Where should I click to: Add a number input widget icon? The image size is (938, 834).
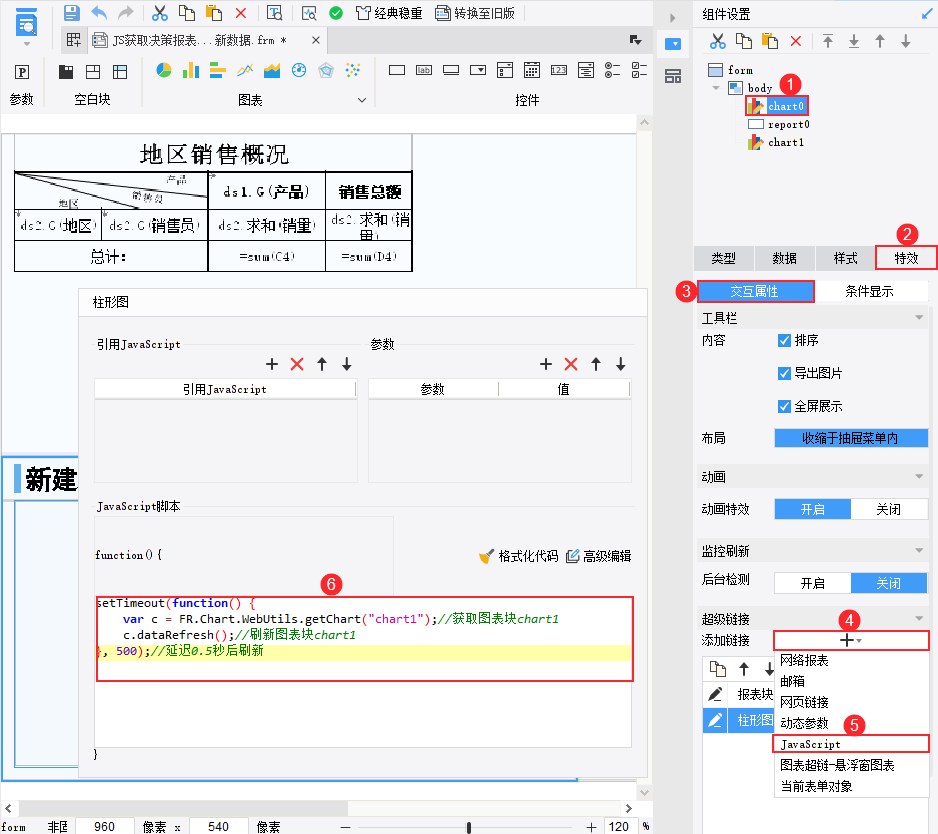[x=559, y=70]
